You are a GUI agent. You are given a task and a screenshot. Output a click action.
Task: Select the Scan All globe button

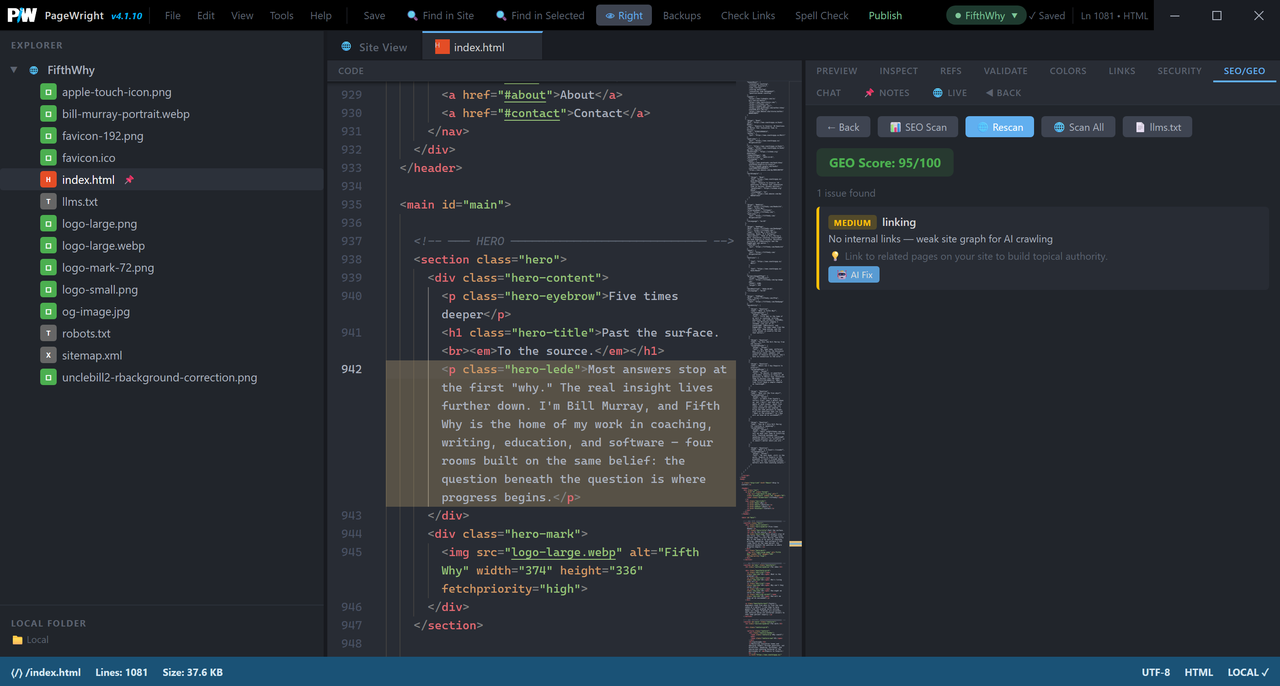point(1078,127)
